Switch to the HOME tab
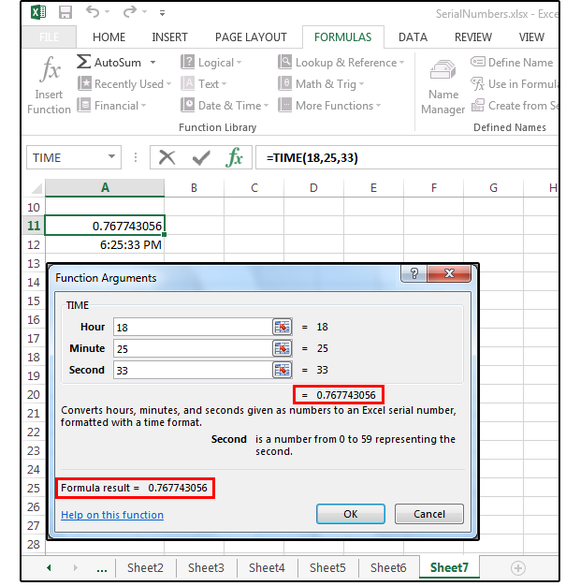Image resolution: width=580 pixels, height=586 pixels. (109, 37)
